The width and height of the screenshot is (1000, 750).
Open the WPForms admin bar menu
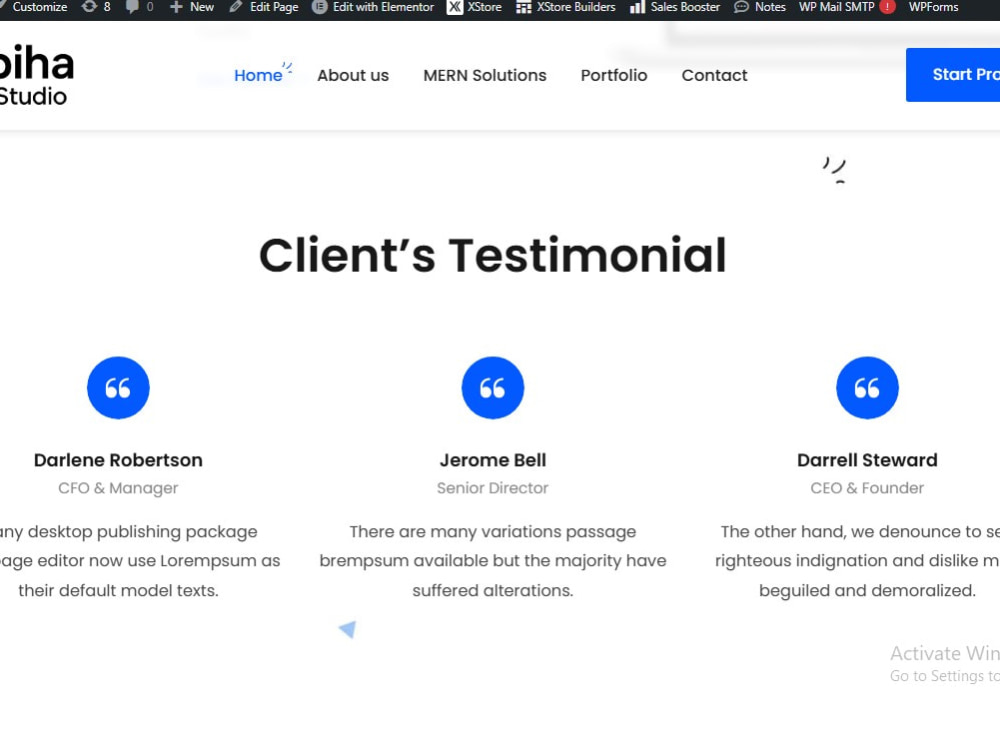(x=933, y=7)
